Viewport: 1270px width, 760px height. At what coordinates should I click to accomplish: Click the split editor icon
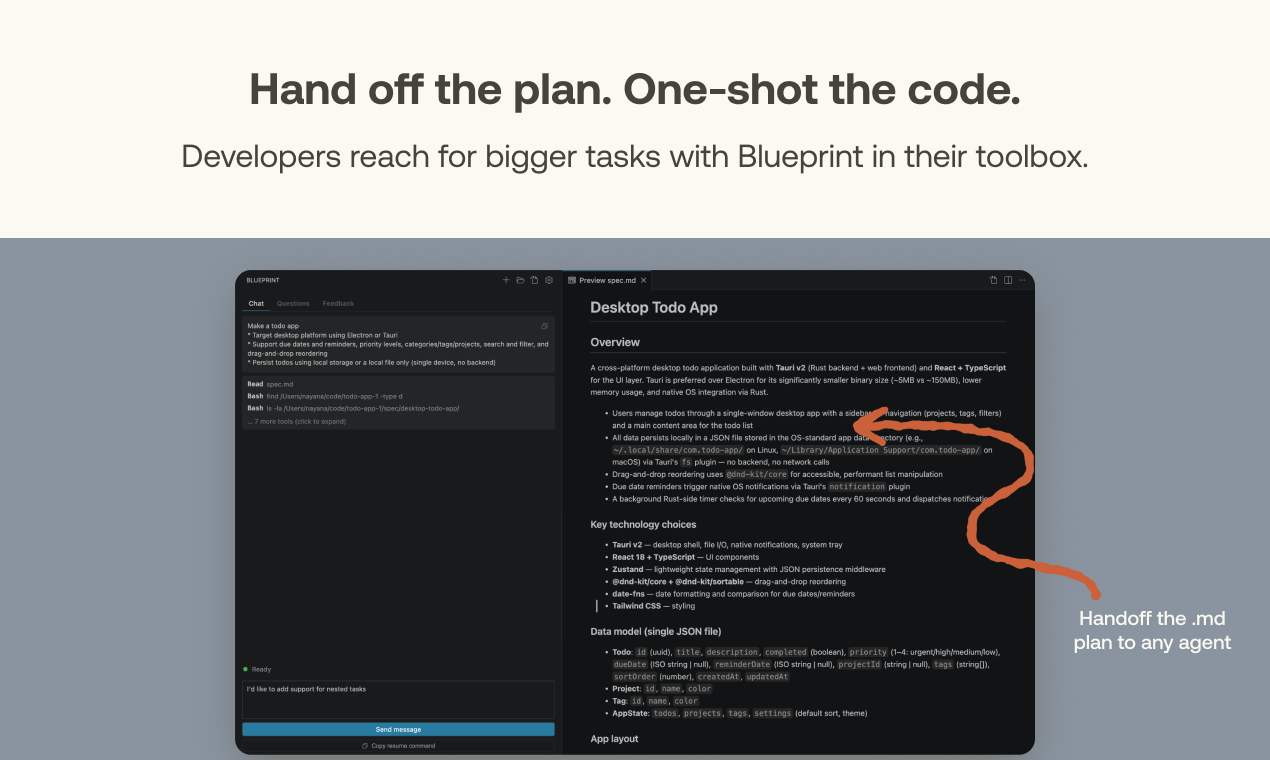[x=1008, y=280]
